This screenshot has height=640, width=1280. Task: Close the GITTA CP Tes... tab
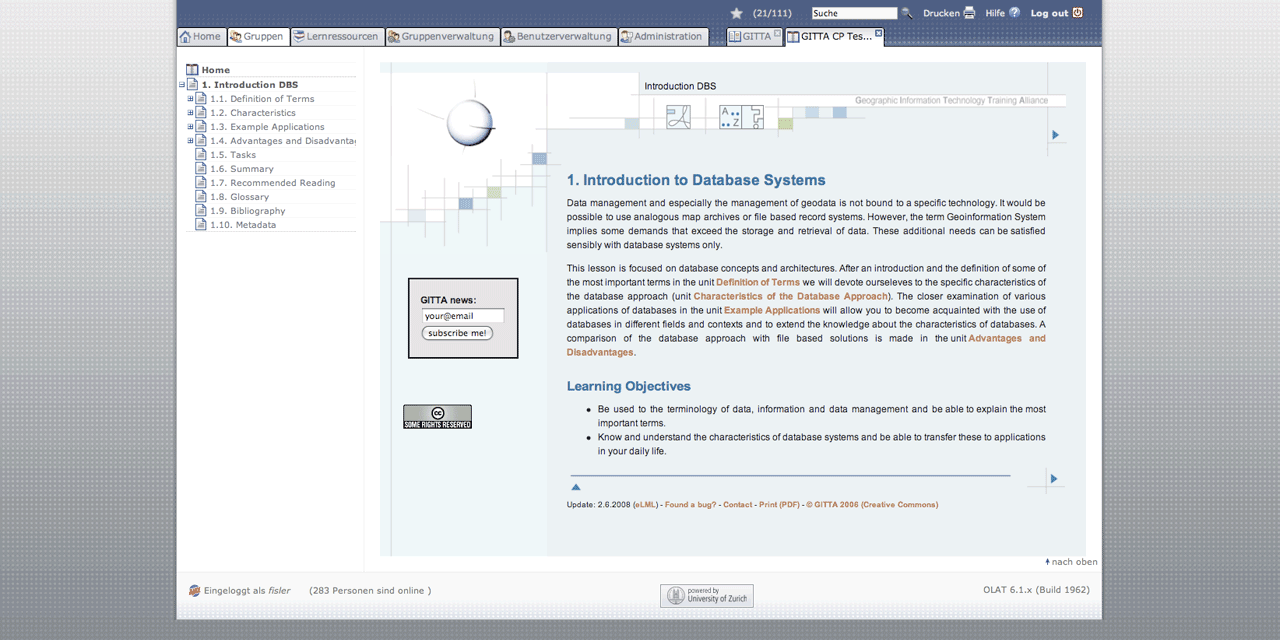pos(879,33)
